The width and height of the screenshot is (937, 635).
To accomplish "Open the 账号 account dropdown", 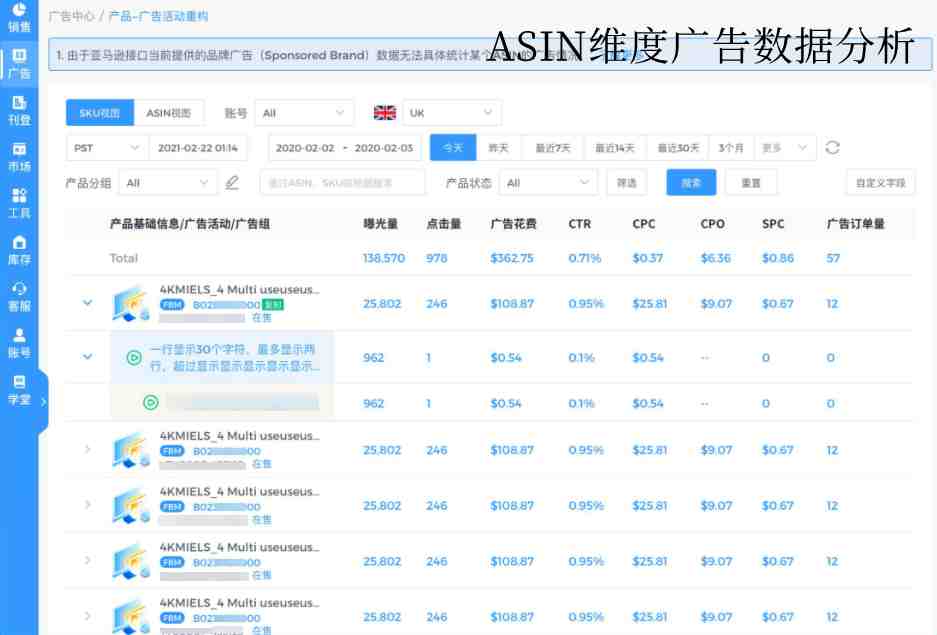I will point(304,113).
